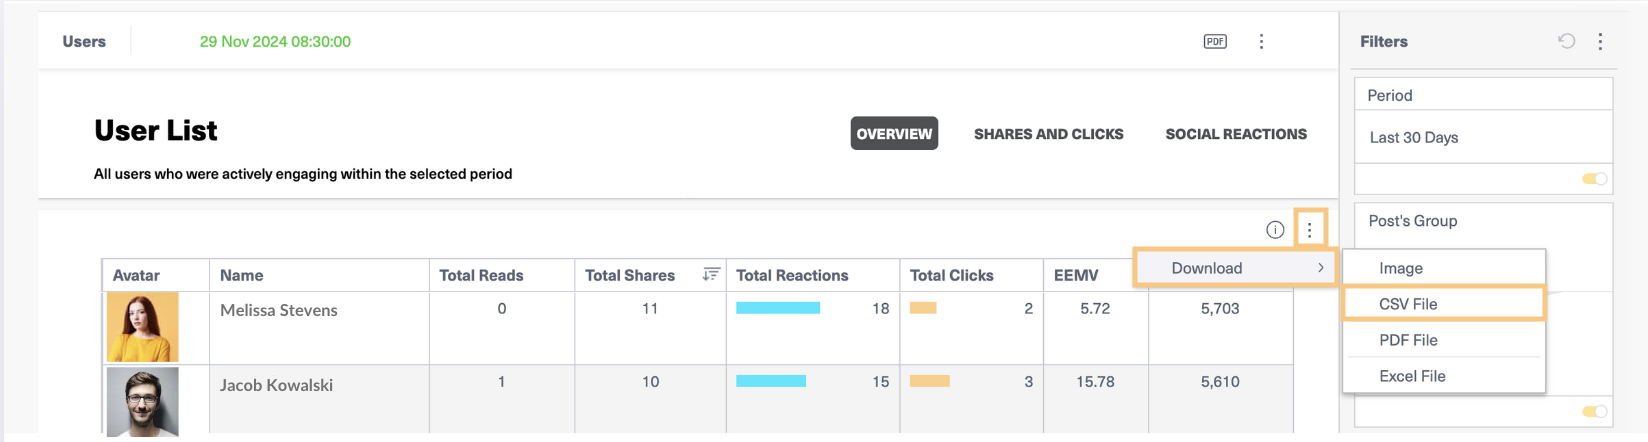Expand the Download submenu arrow
This screenshot has width=1648, height=442.
(x=1320, y=268)
